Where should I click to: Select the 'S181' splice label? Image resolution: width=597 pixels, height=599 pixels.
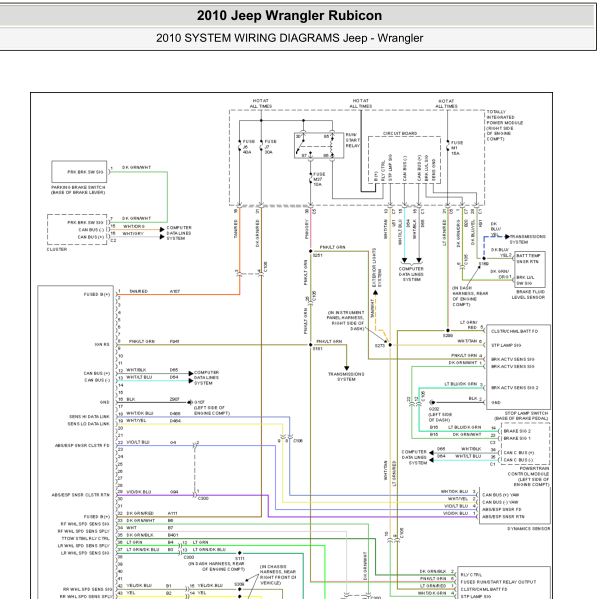pos(318,348)
